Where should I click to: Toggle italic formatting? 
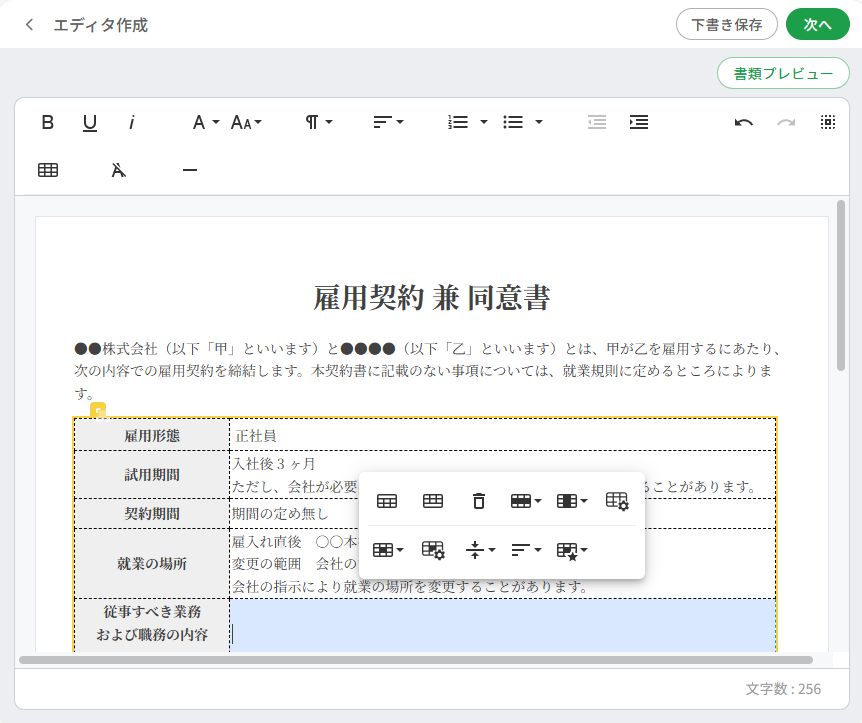pos(132,122)
